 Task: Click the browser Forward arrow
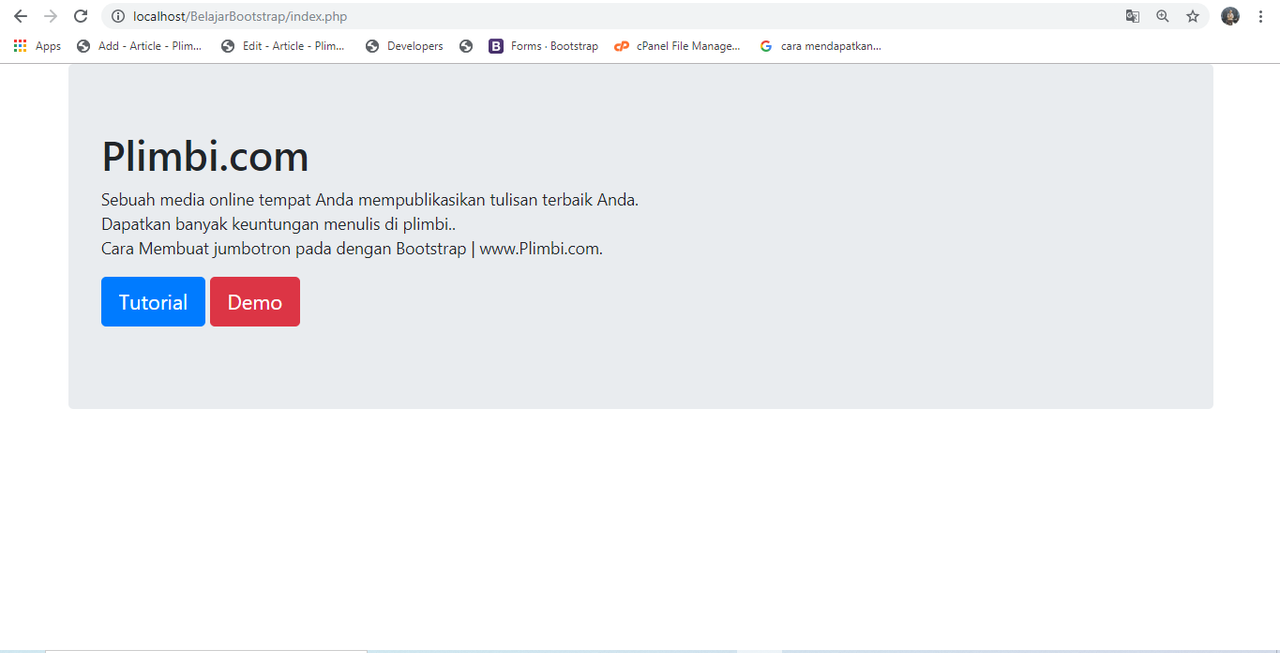[x=51, y=16]
